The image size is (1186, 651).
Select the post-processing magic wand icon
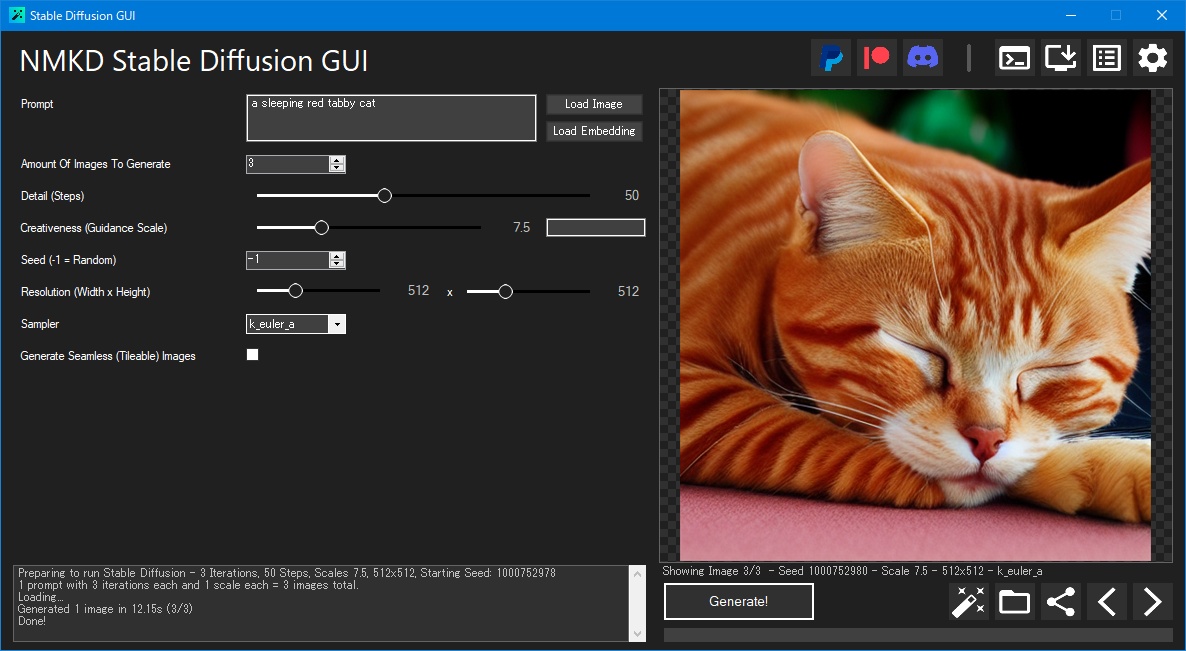coord(968,601)
